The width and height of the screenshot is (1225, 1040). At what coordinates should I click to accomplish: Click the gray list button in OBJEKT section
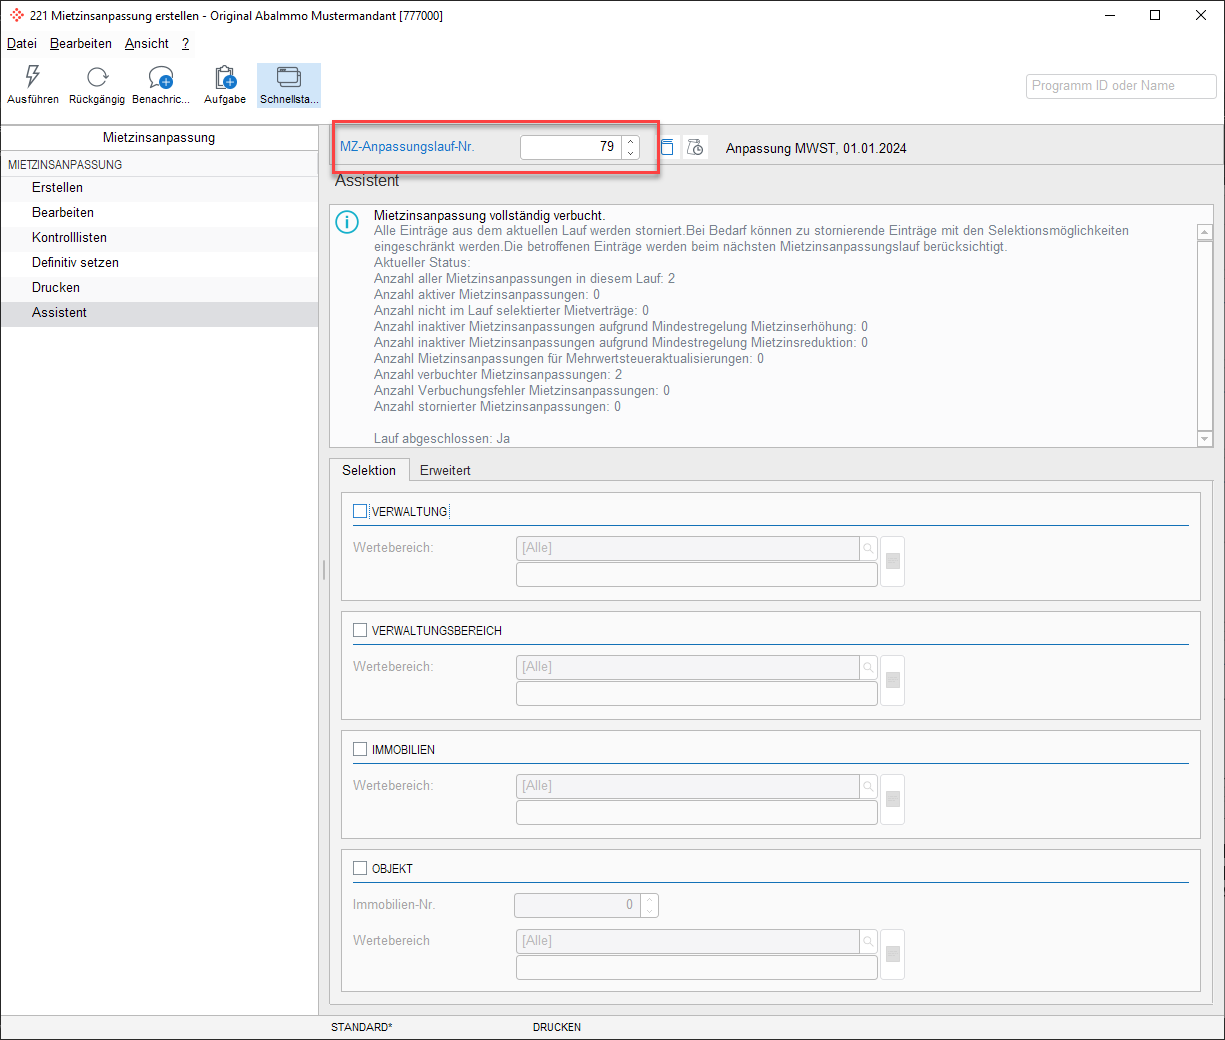pyautogui.click(x=893, y=954)
